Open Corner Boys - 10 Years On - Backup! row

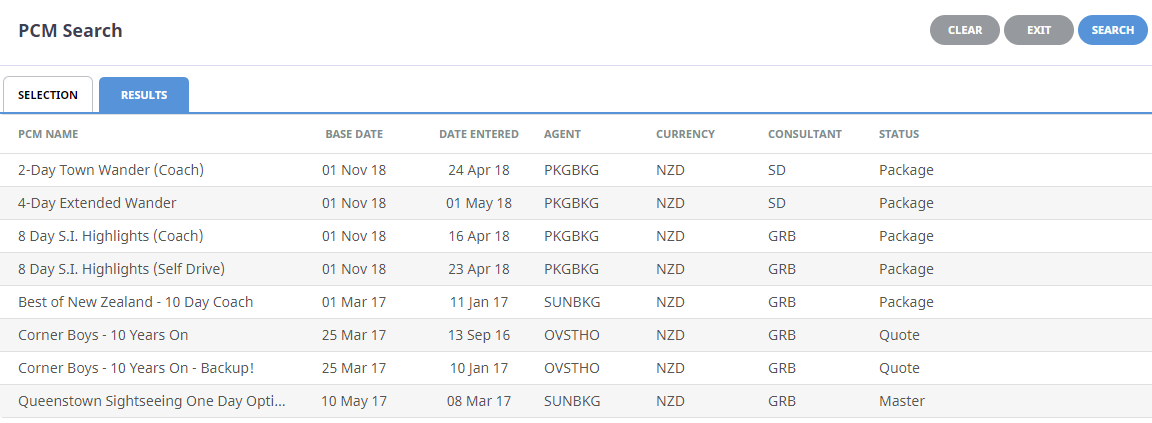pos(576,369)
